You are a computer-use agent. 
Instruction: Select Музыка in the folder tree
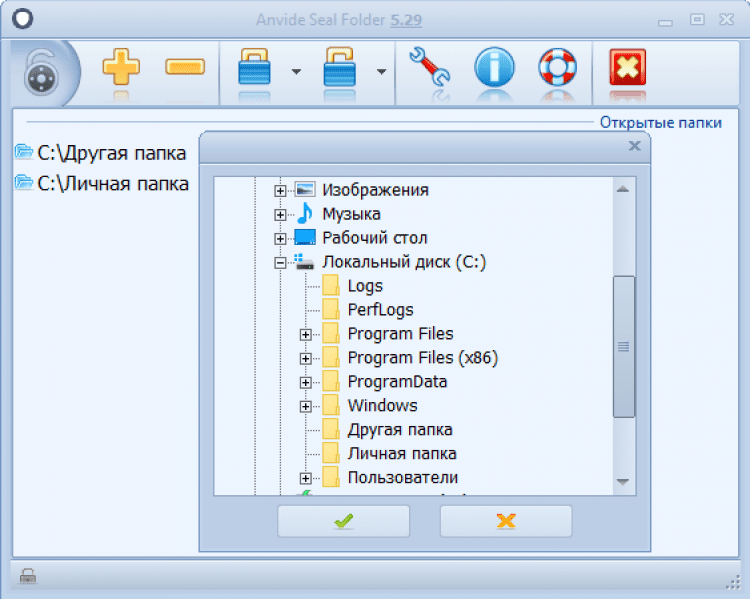click(352, 214)
